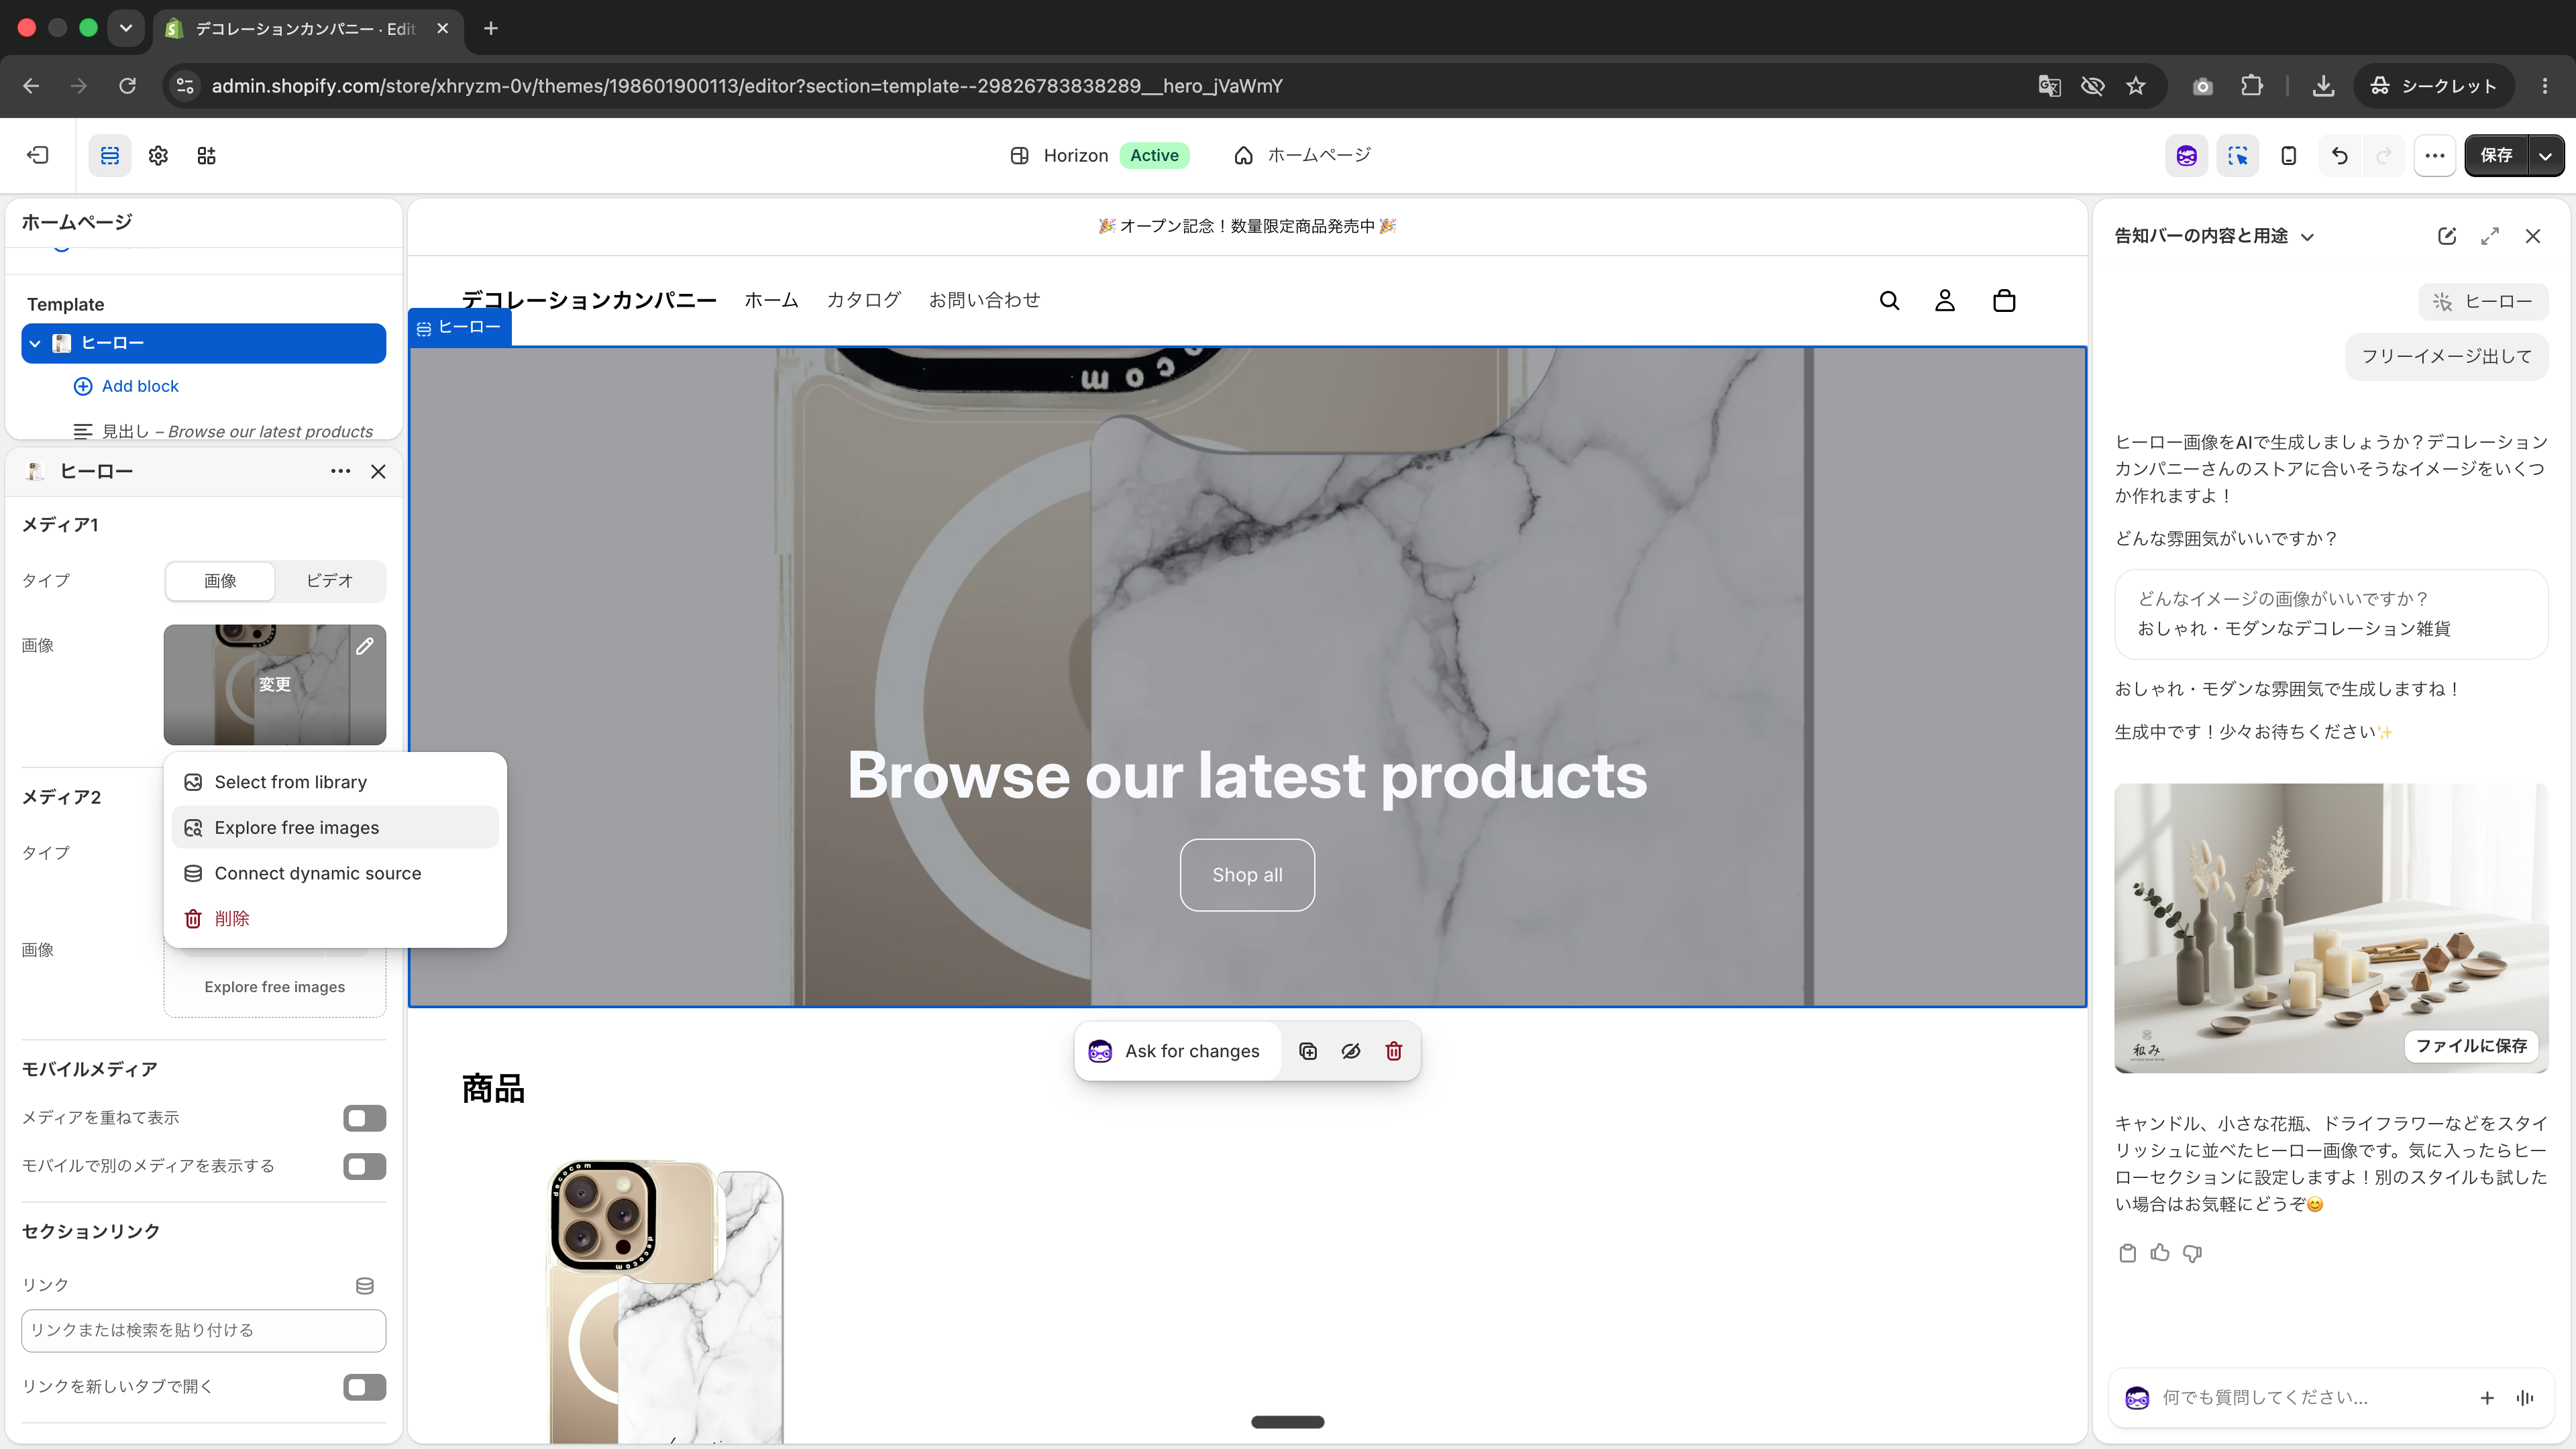This screenshot has width=2576, height=1449.
Task: Click Ask for changes button
Action: (1177, 1051)
